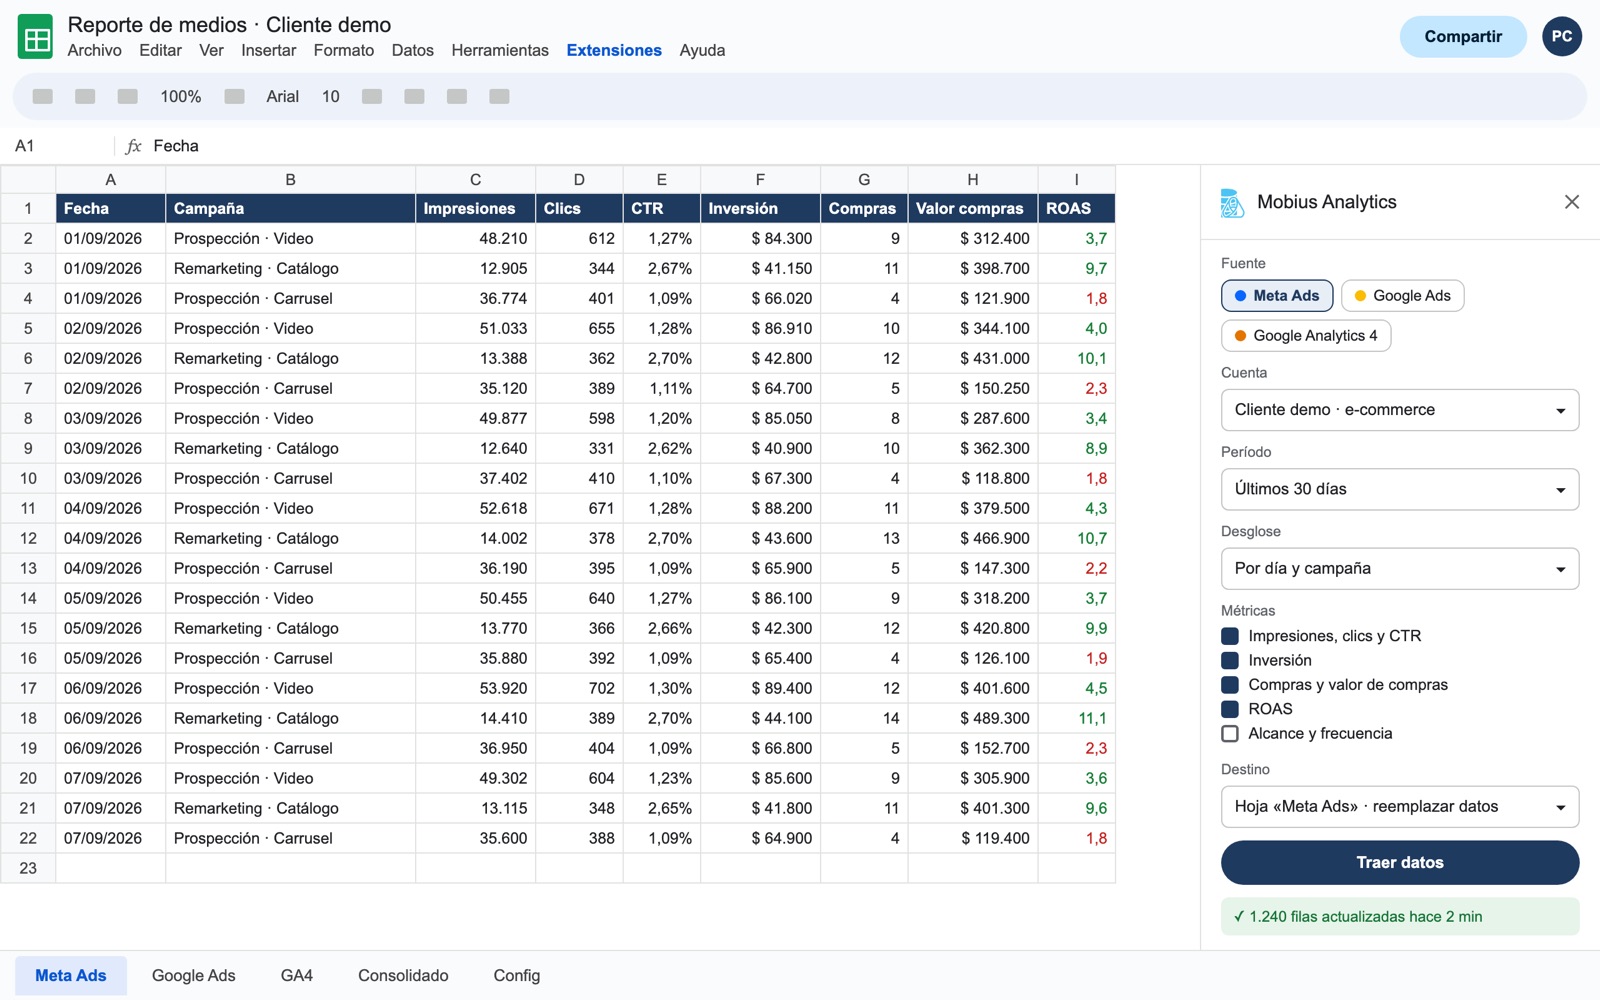Uncheck Compras y valor de compras
This screenshot has width=1600, height=1000.
tap(1230, 685)
